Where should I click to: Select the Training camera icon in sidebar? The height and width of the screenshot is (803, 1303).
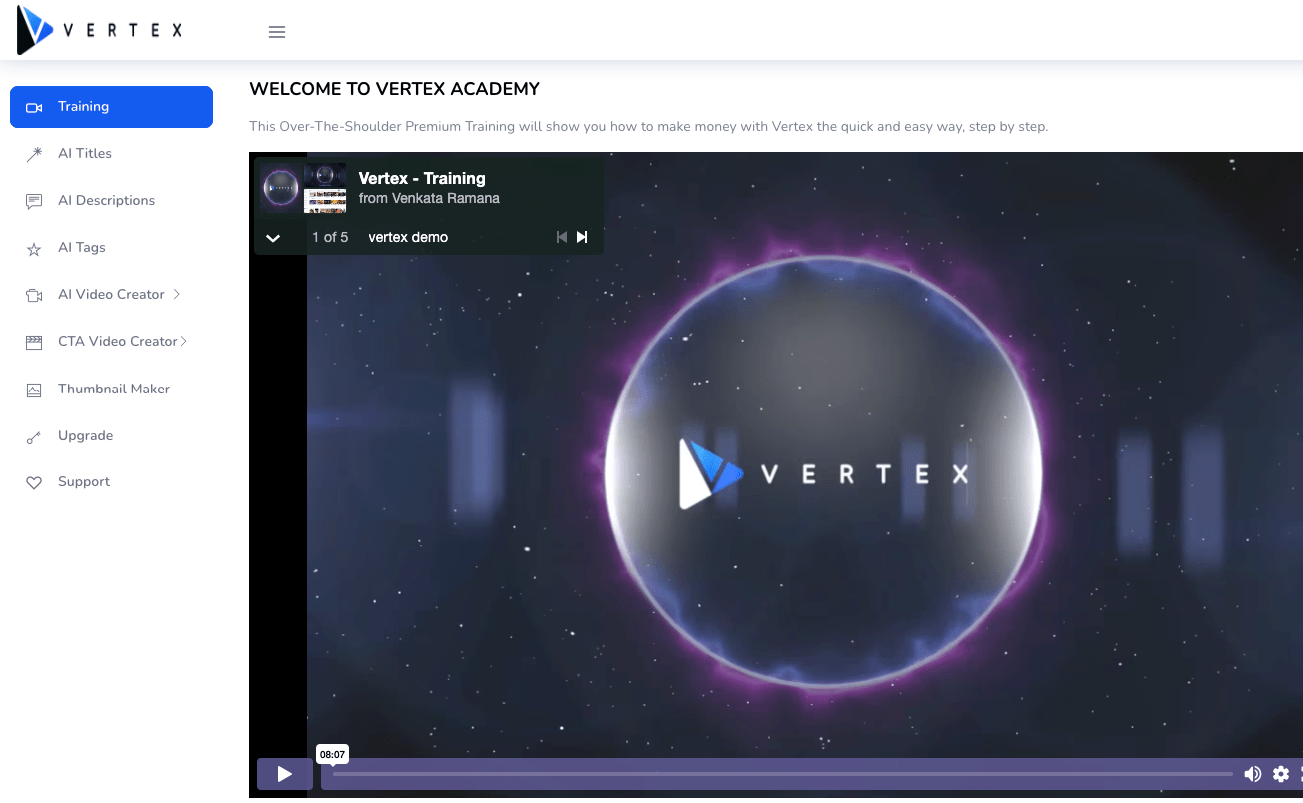coord(35,106)
